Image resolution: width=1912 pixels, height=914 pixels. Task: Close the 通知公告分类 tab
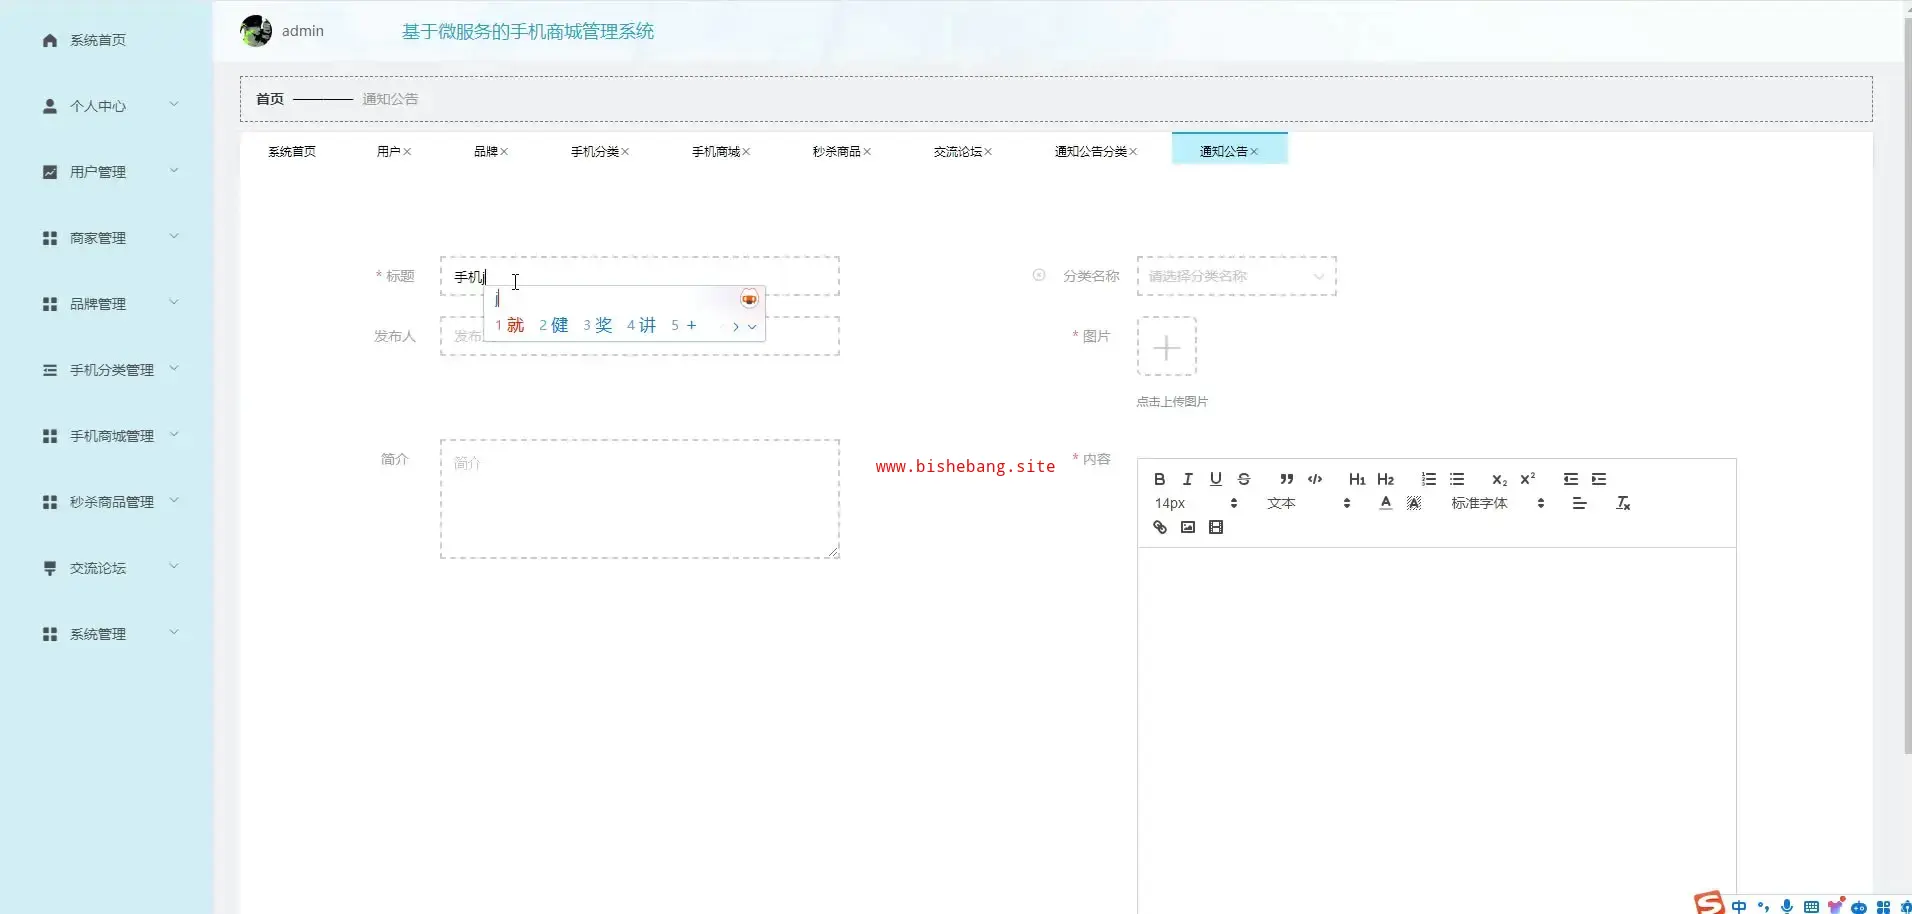click(x=1133, y=152)
